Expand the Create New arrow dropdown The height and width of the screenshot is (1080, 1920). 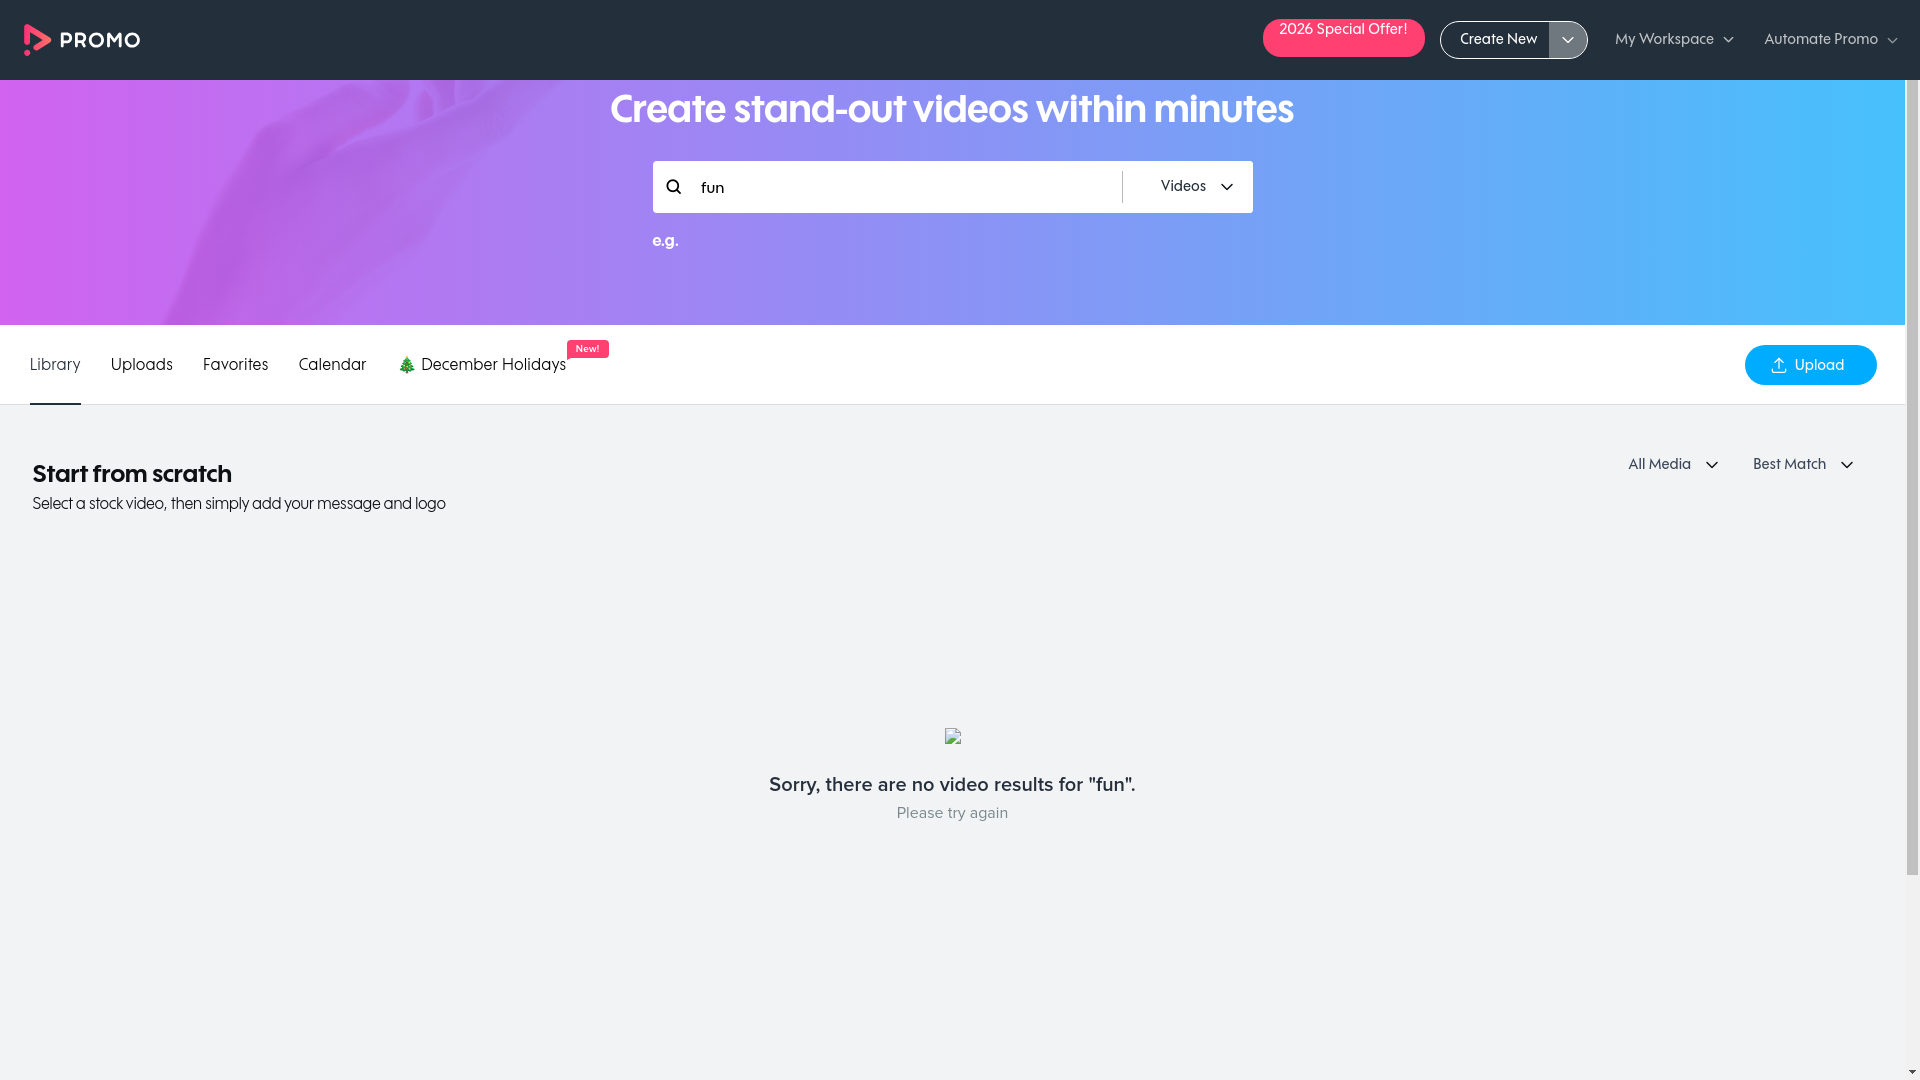[1568, 40]
